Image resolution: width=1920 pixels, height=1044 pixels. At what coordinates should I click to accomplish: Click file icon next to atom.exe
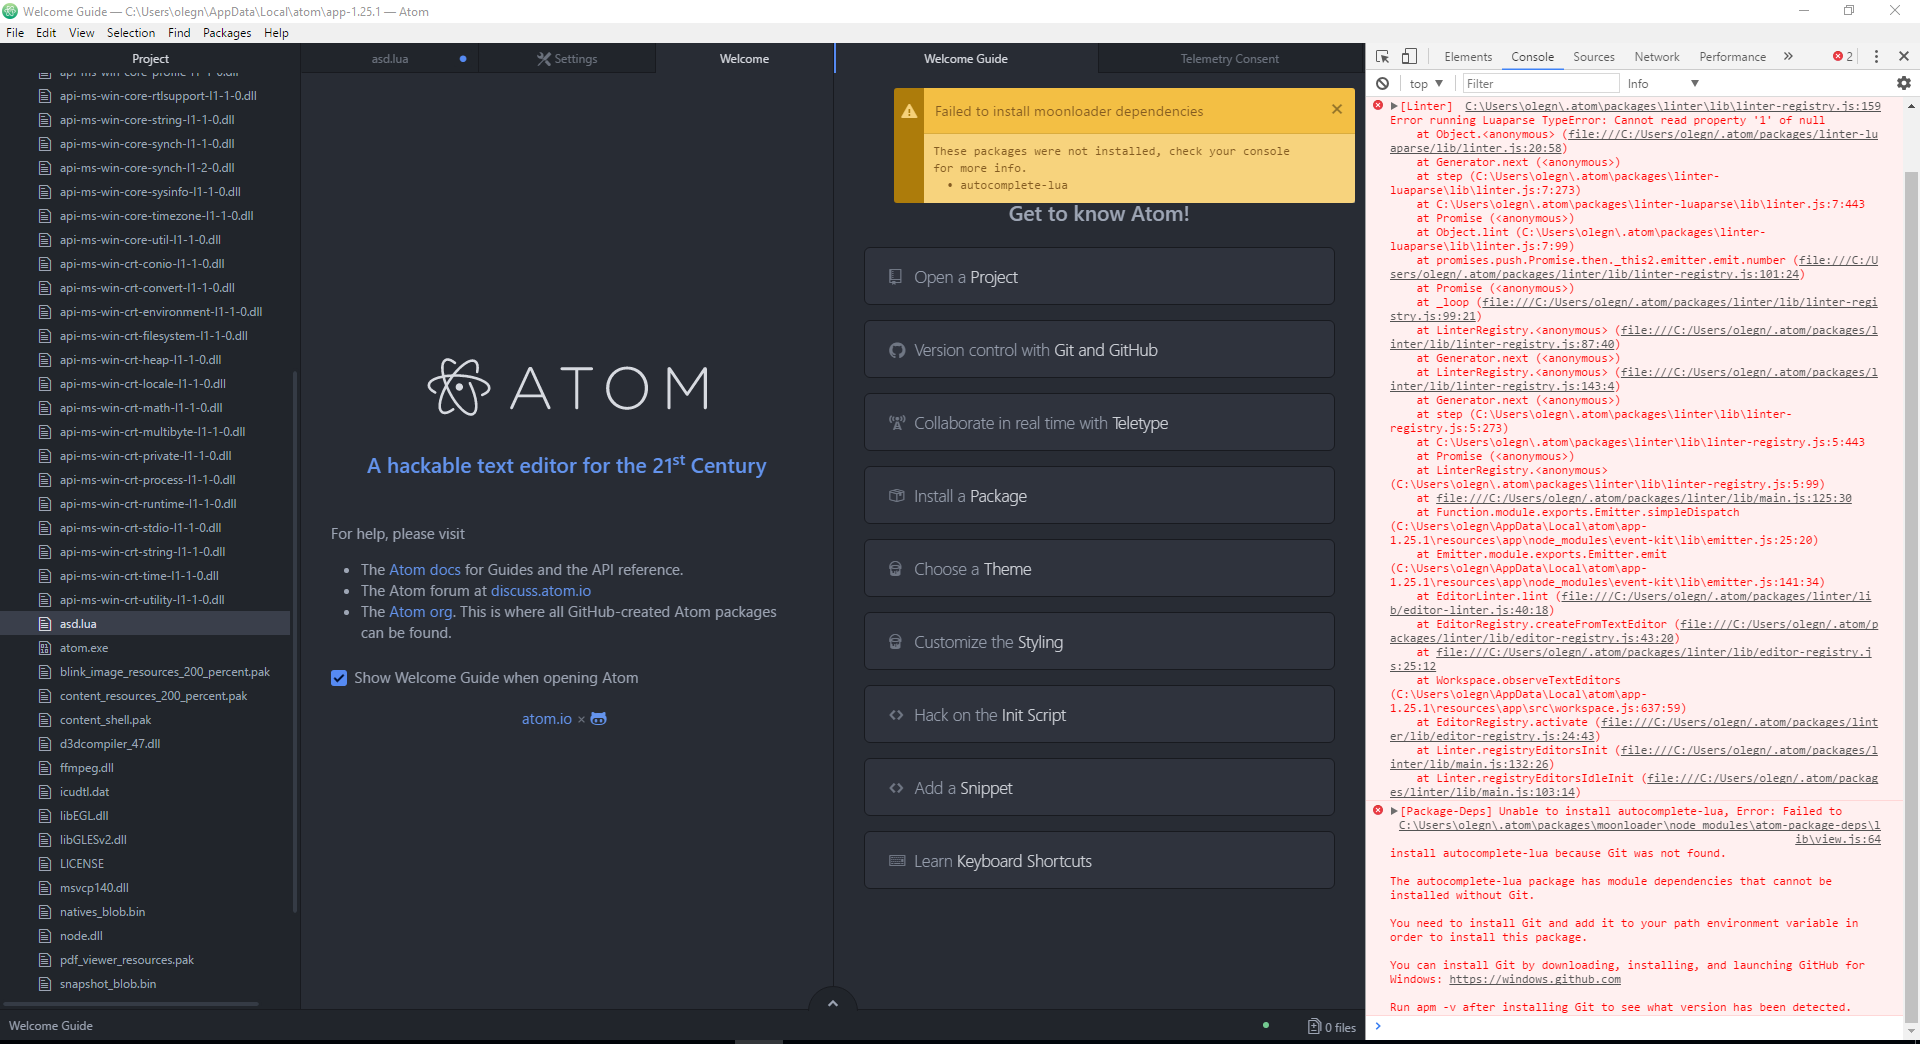[44, 648]
